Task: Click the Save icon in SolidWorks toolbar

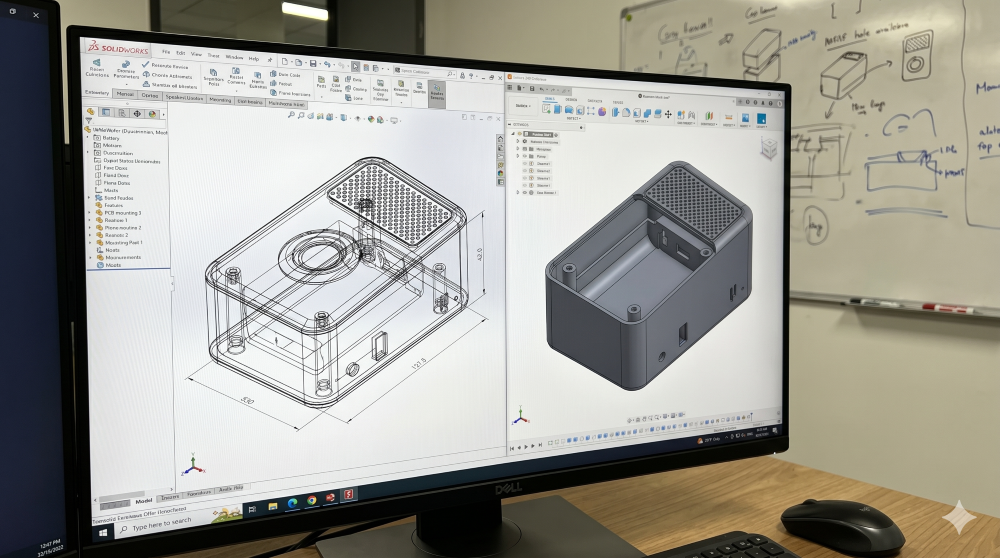Action: tap(313, 63)
